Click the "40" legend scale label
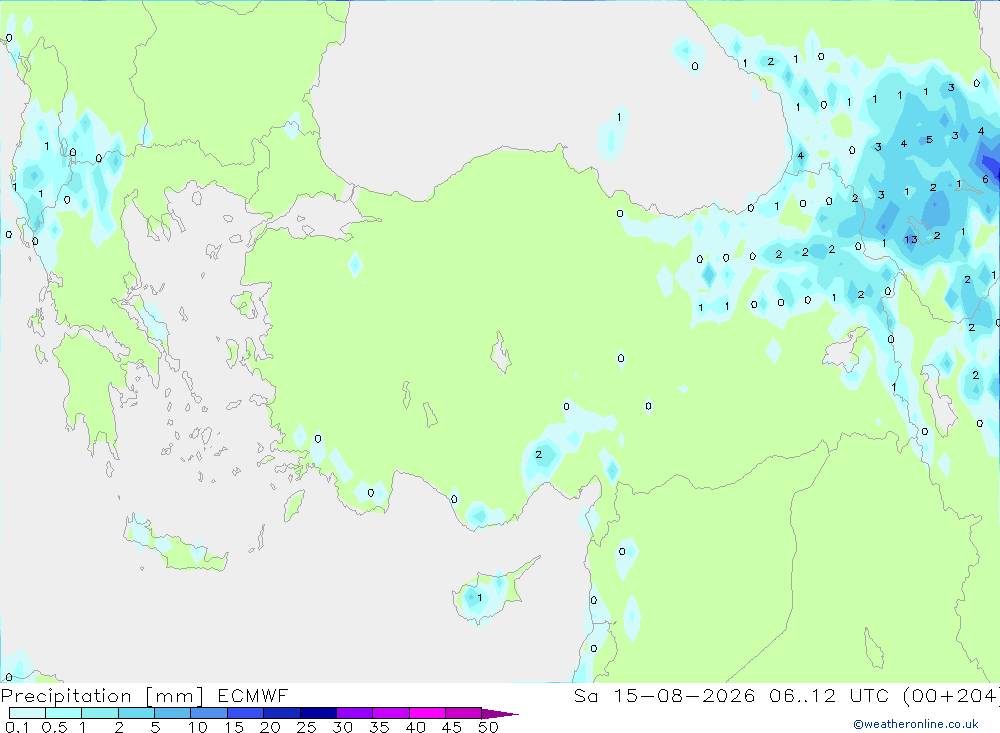This screenshot has height=733, width=1000. (x=416, y=727)
